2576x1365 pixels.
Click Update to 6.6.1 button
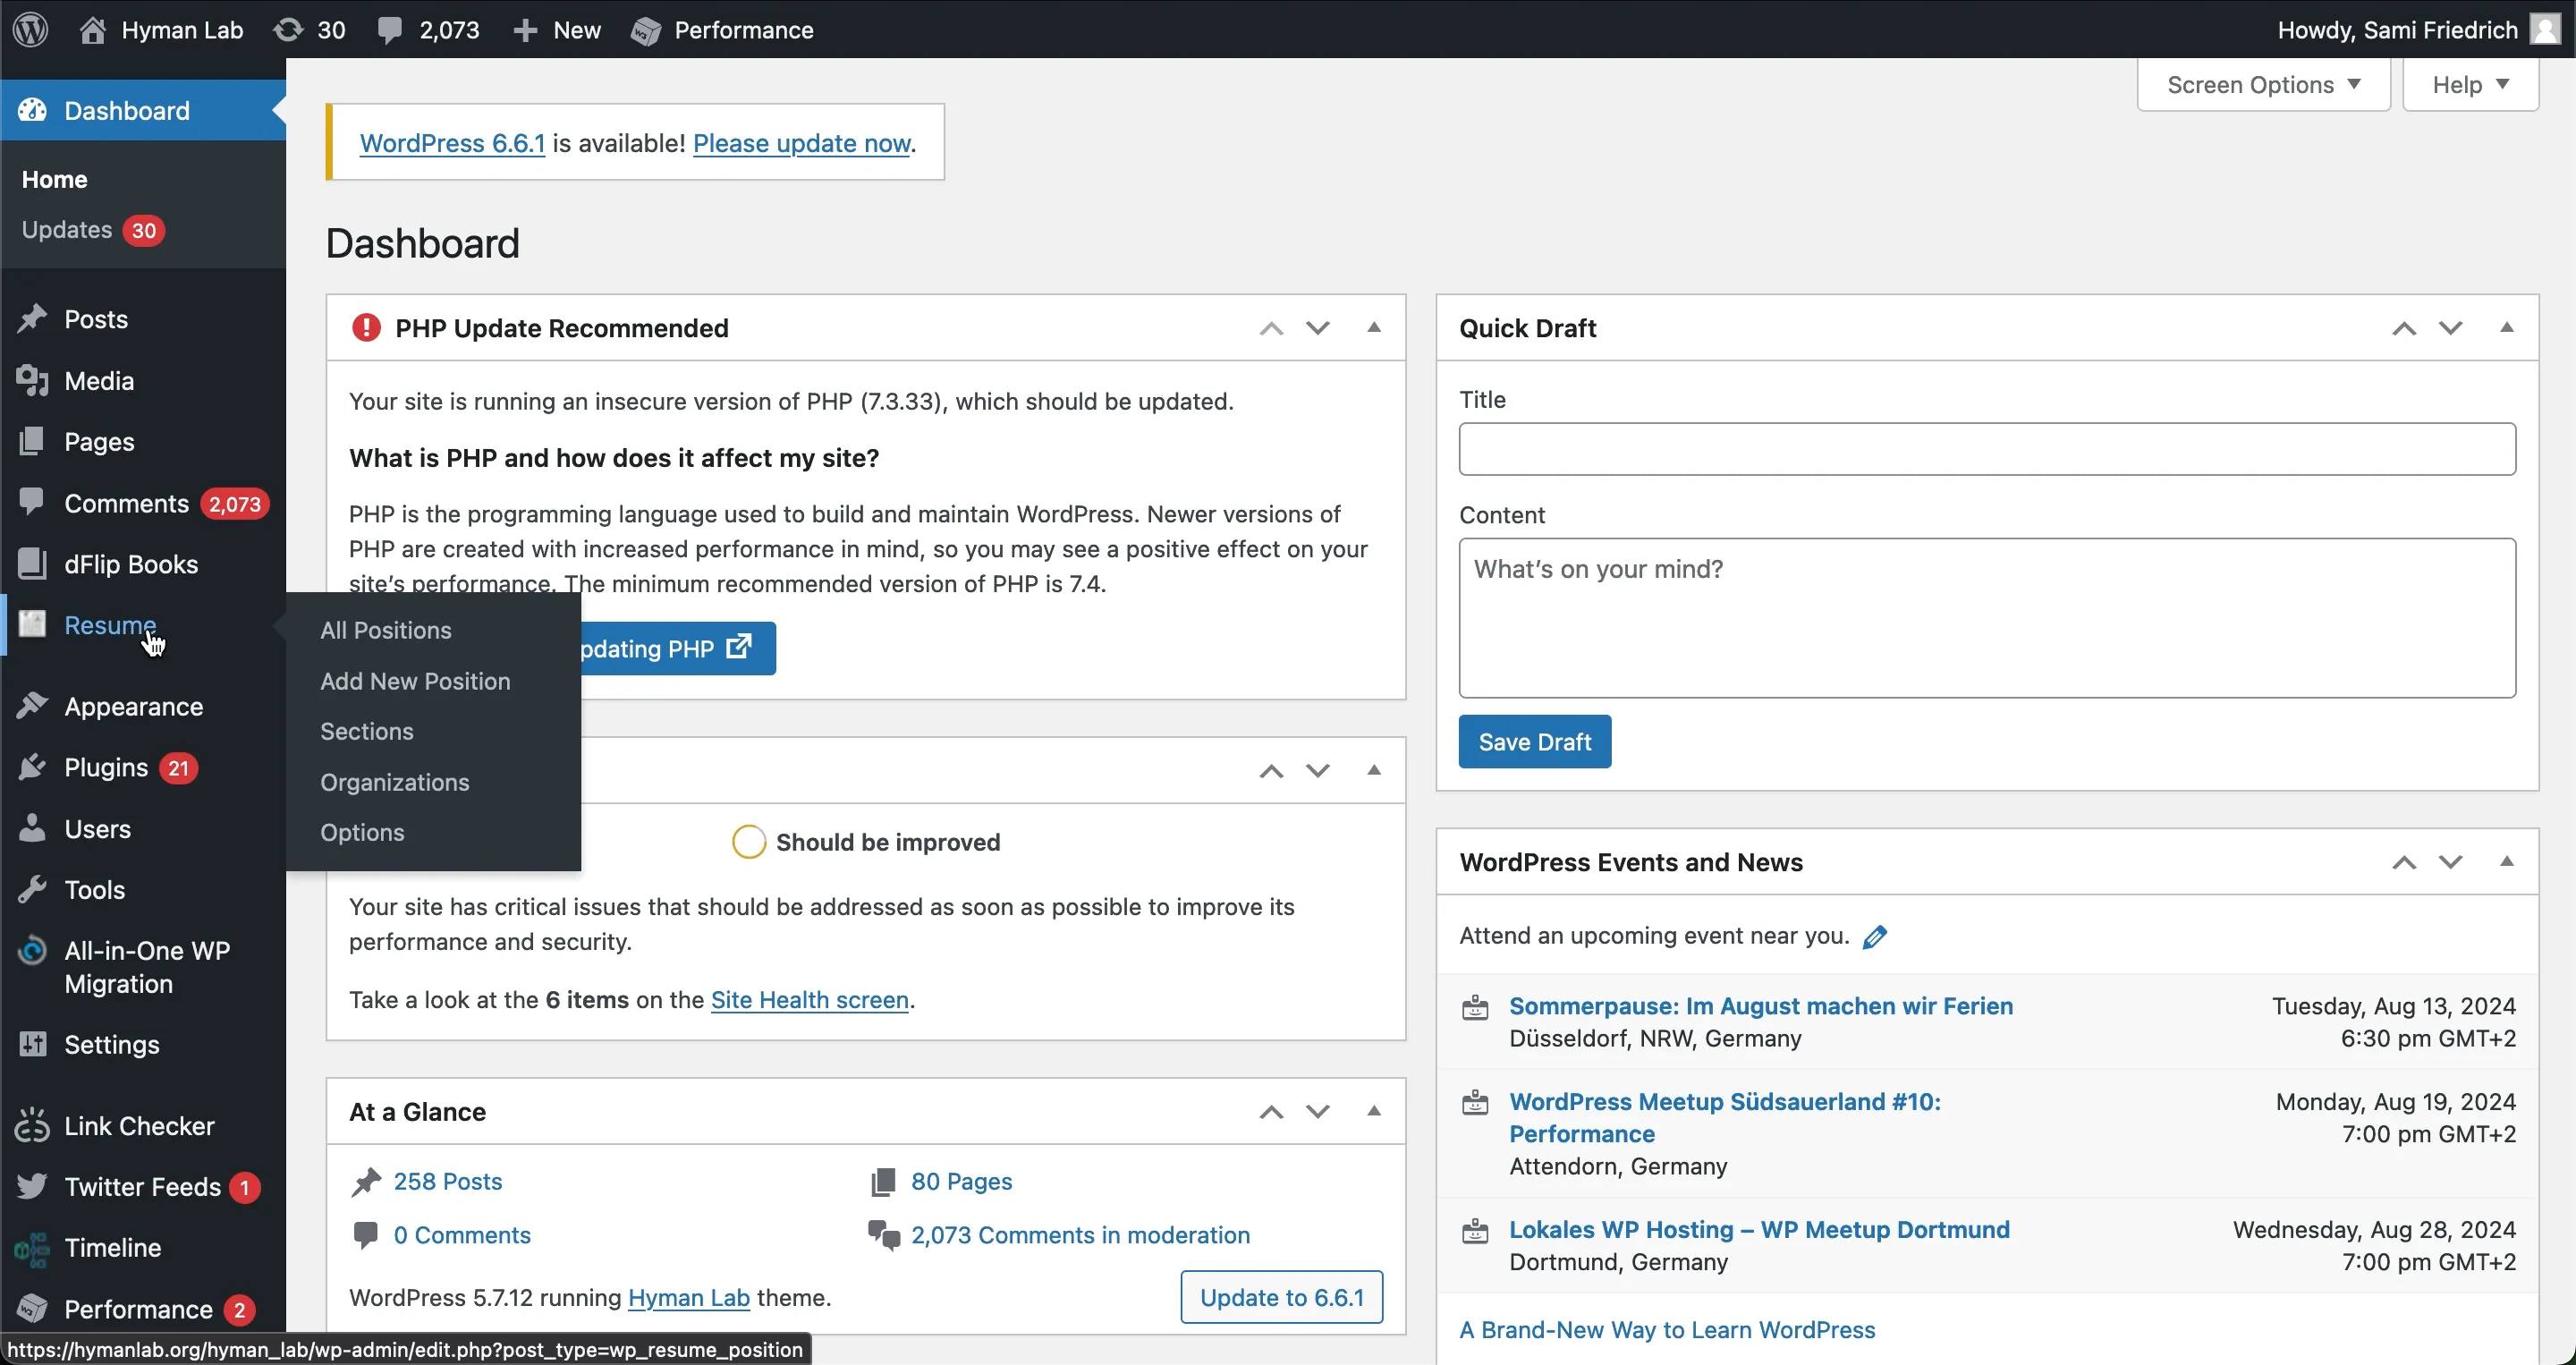click(1282, 1297)
